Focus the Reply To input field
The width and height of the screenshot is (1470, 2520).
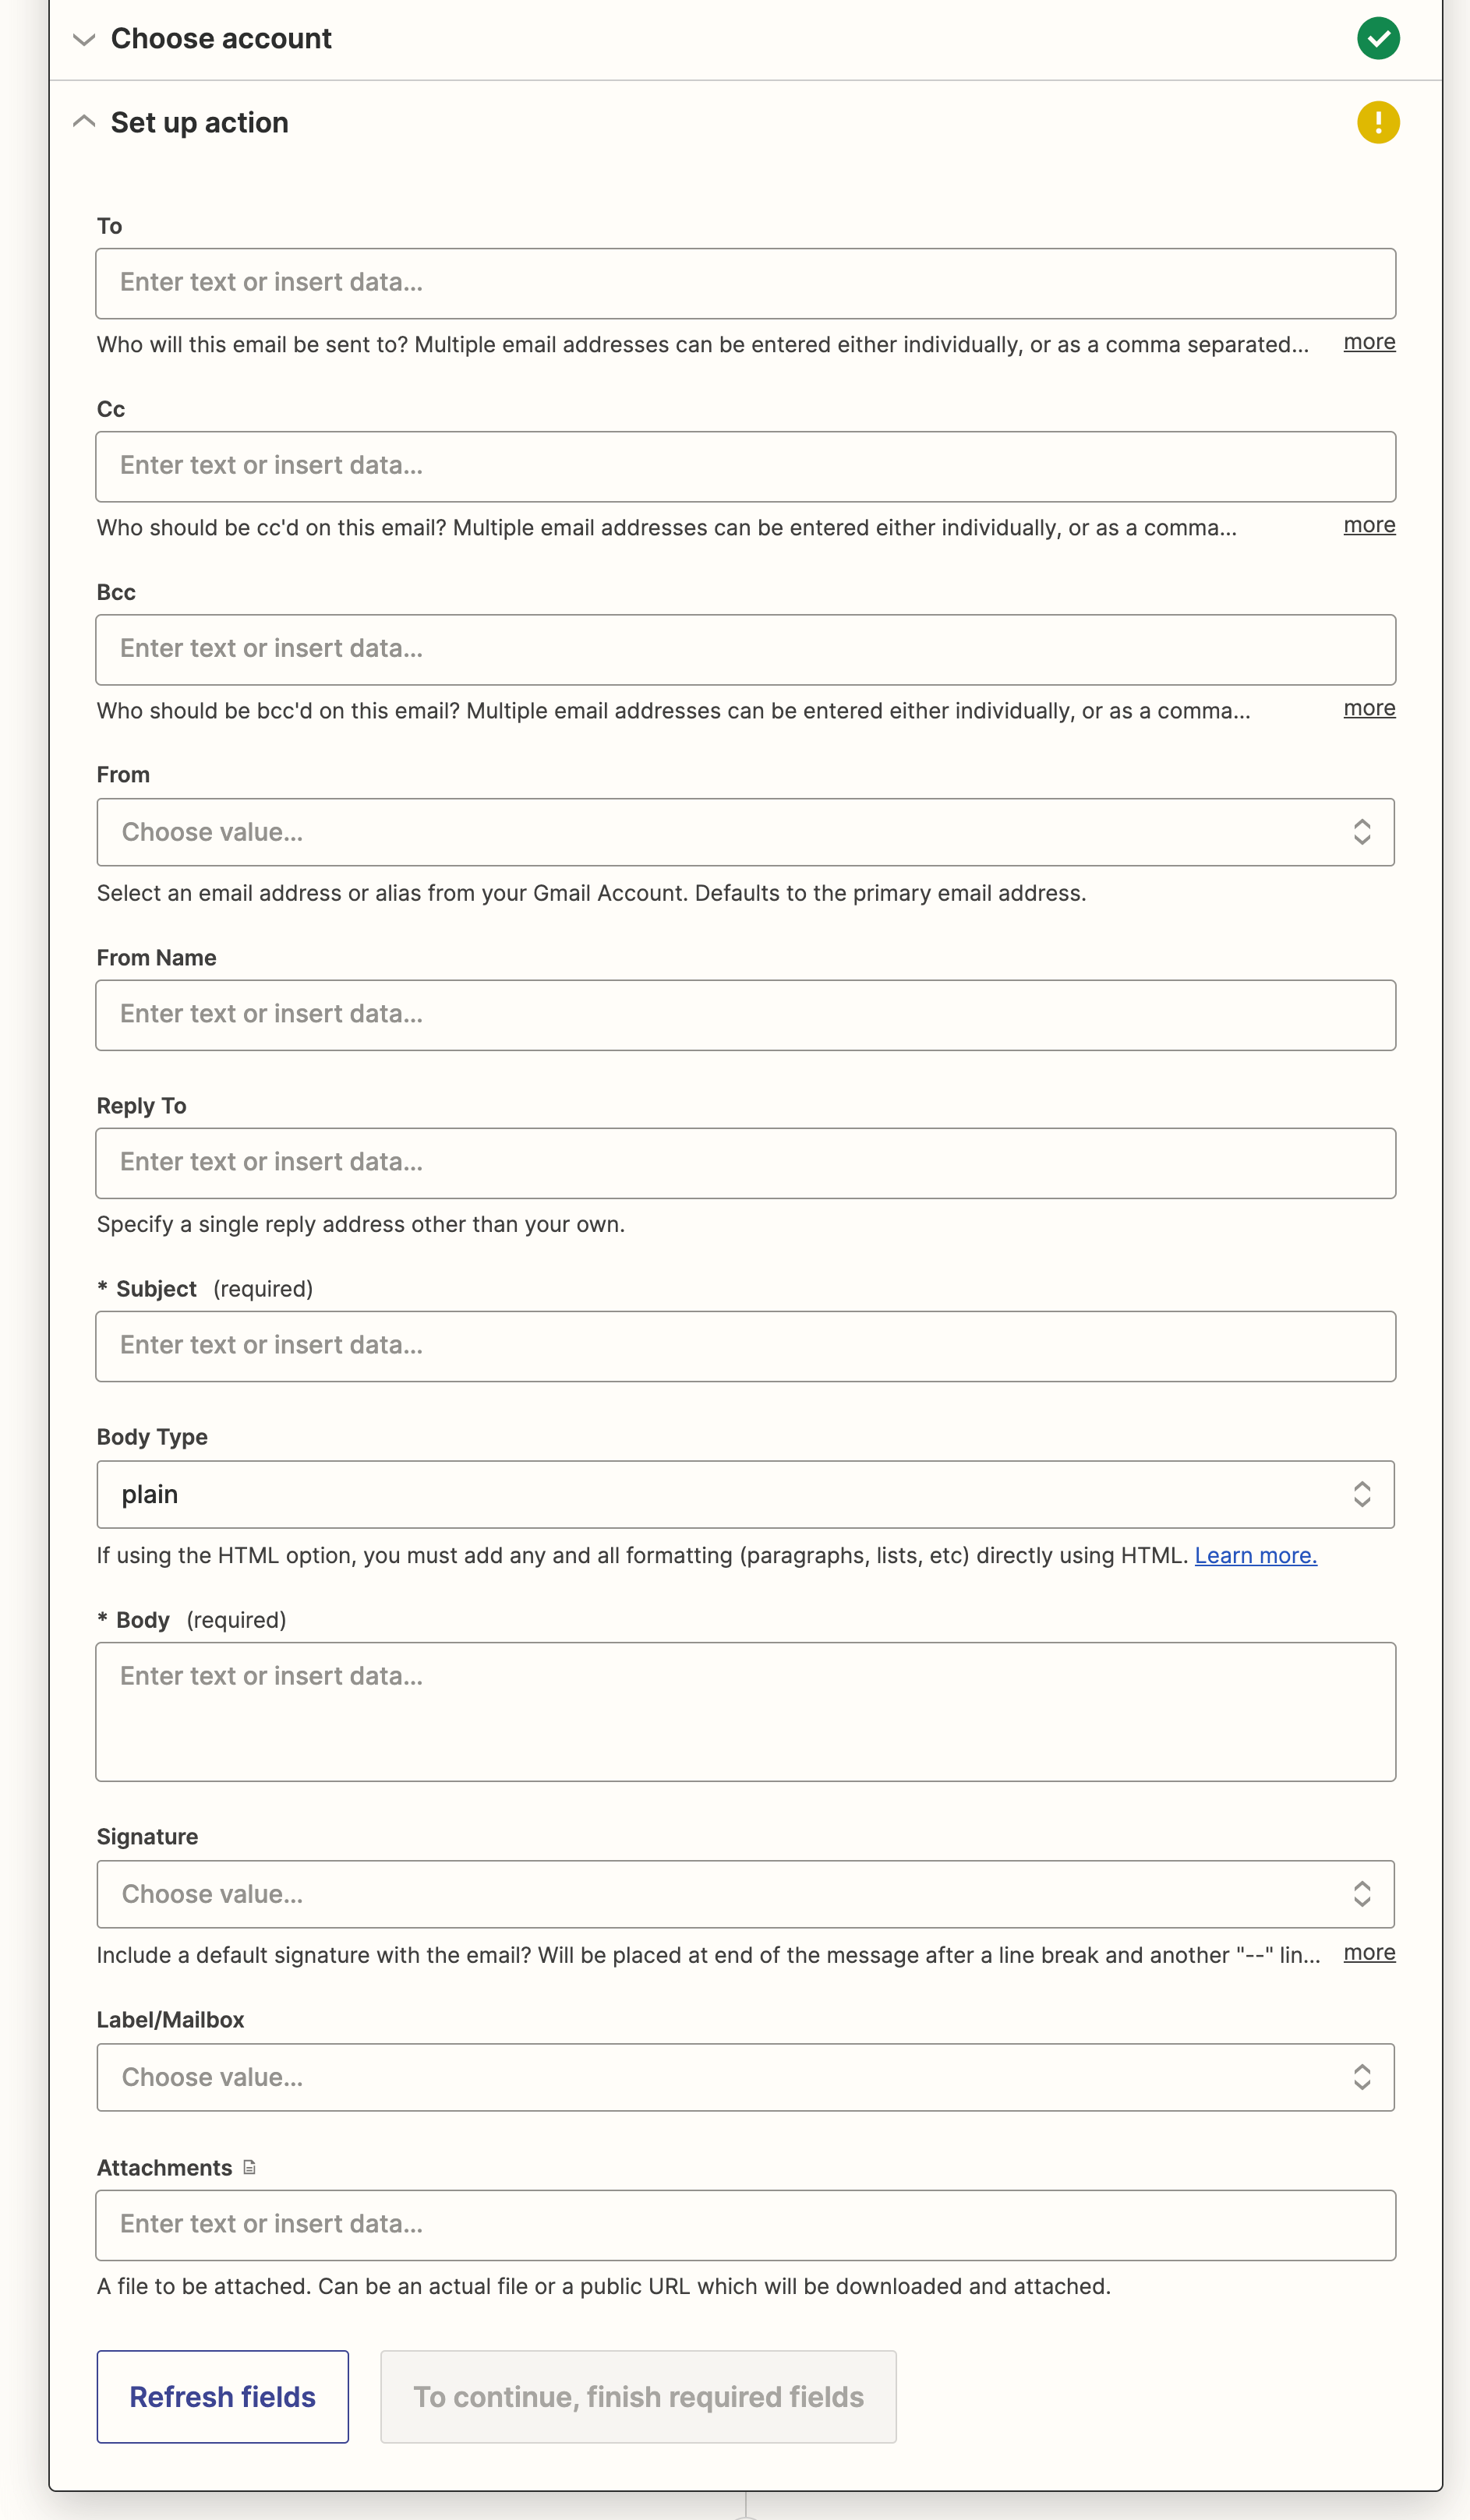745,1163
